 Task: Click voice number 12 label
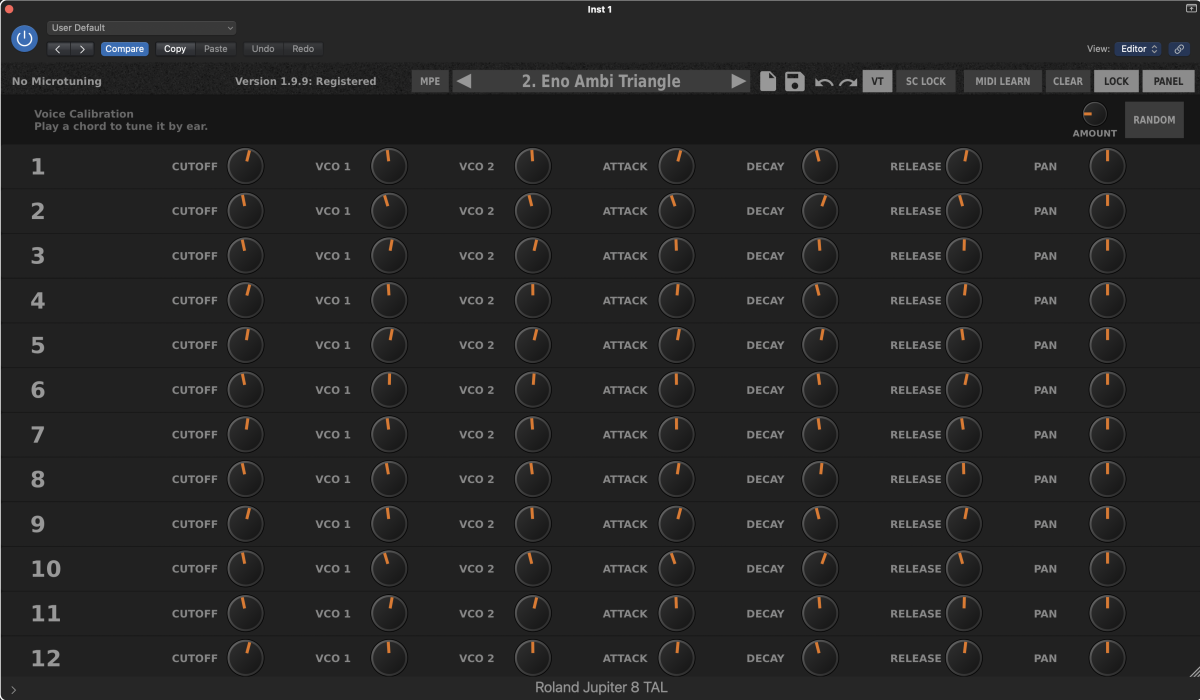point(46,658)
